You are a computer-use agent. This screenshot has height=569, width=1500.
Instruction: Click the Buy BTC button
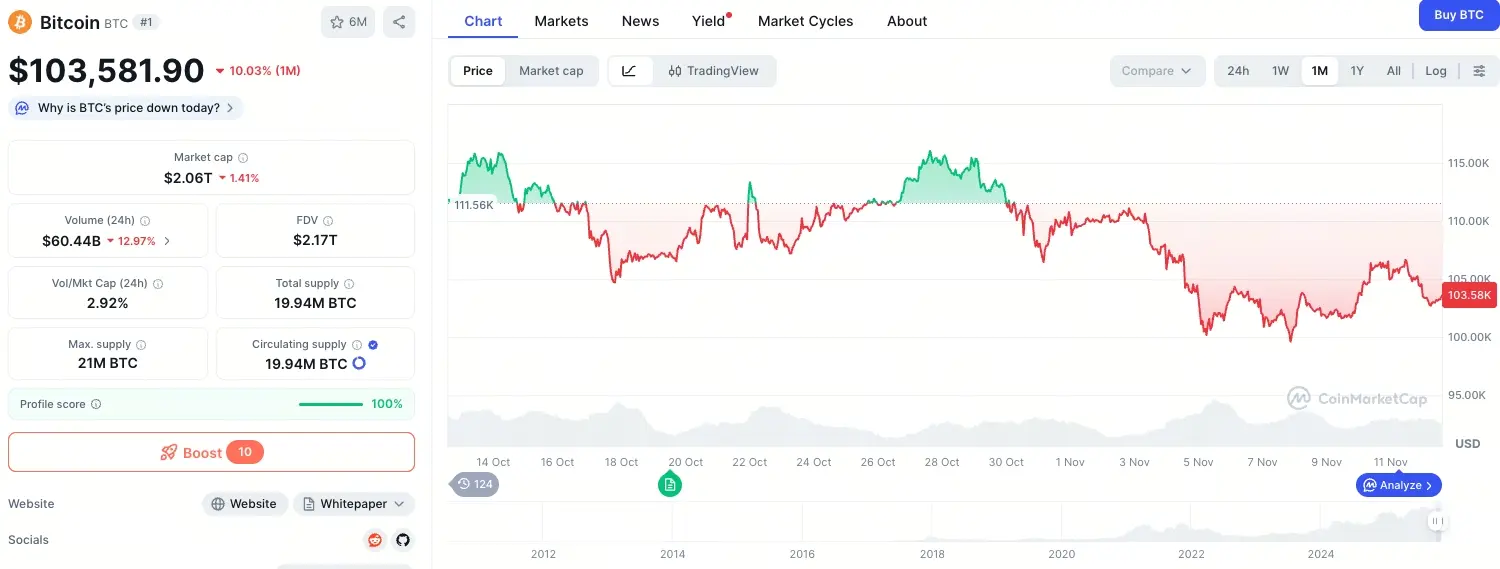tap(1458, 15)
